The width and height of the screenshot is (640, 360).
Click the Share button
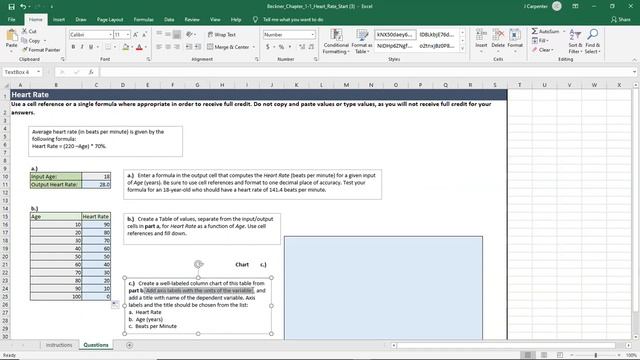(x=620, y=20)
